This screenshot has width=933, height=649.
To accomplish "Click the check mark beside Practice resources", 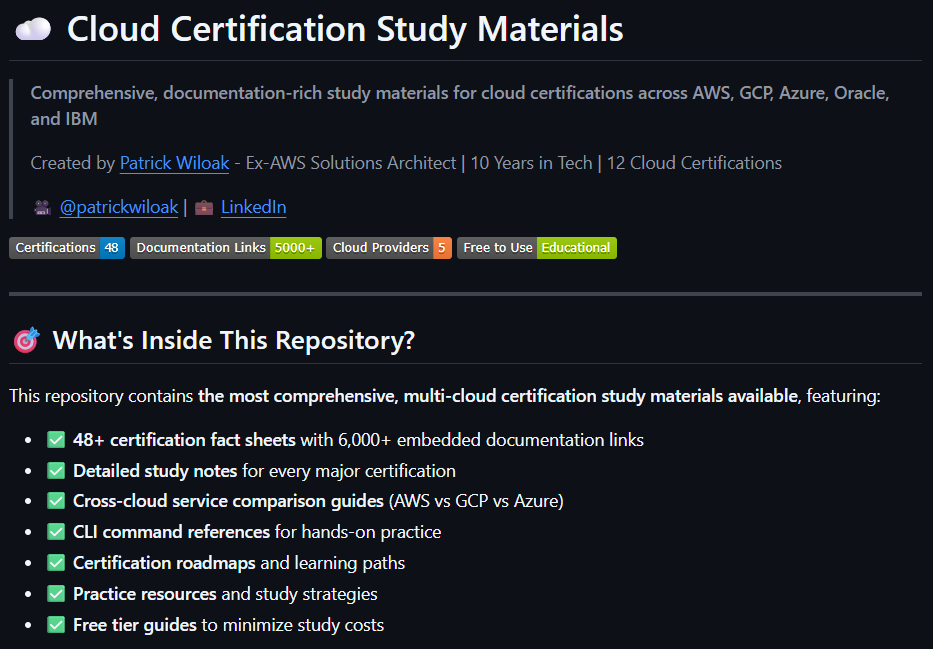I will [56, 594].
